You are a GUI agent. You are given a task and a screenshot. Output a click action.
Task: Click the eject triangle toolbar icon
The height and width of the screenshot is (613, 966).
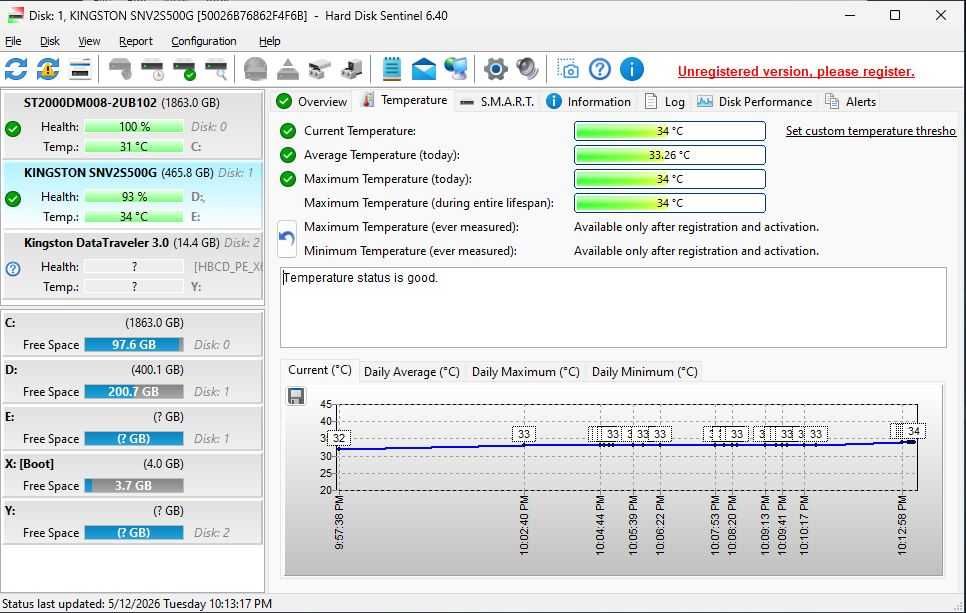[287, 69]
